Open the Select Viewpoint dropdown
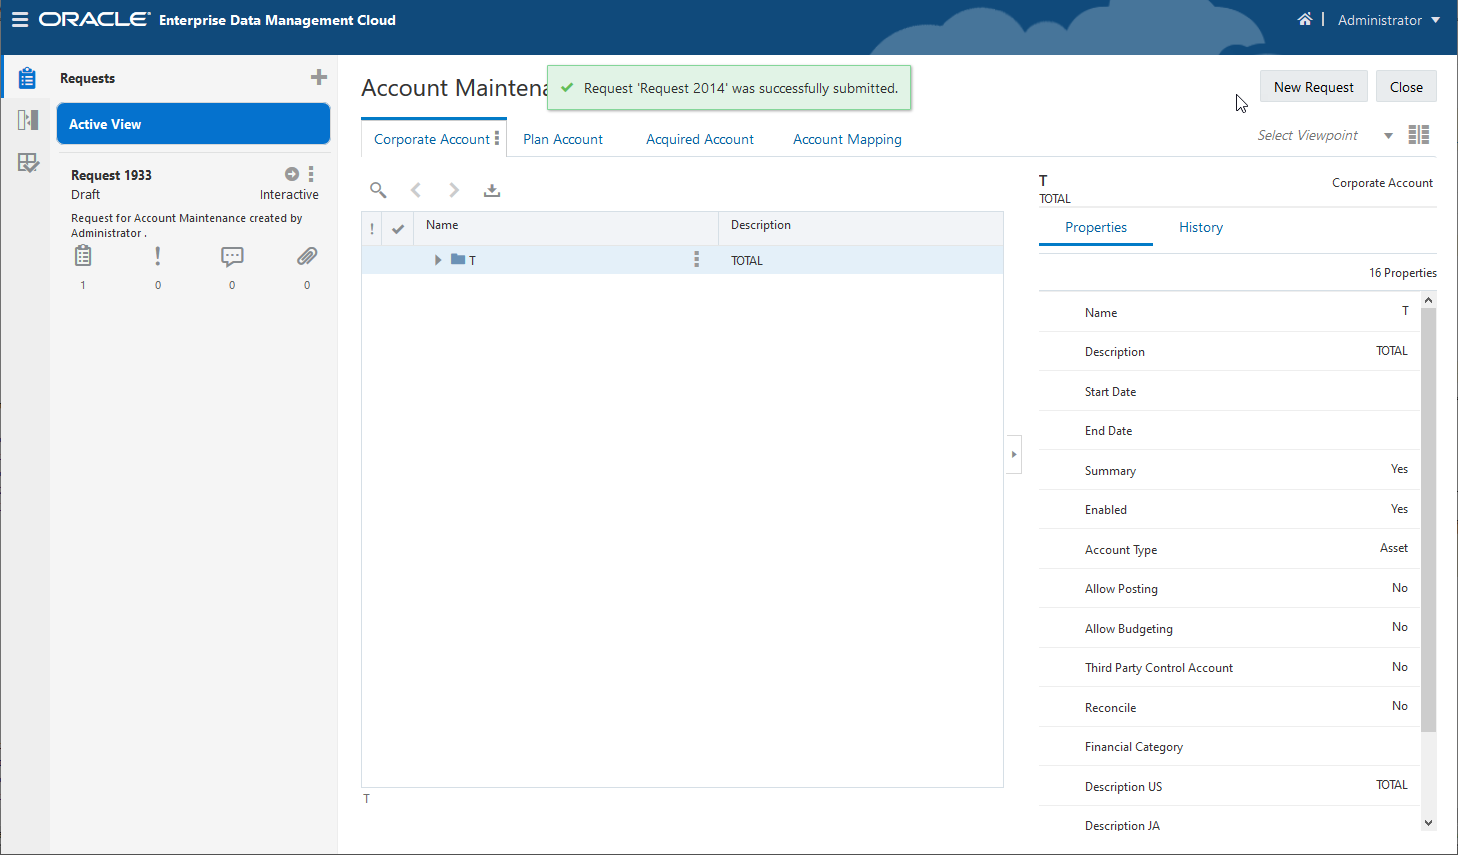Viewport: 1458px width, 855px height. [1388, 134]
